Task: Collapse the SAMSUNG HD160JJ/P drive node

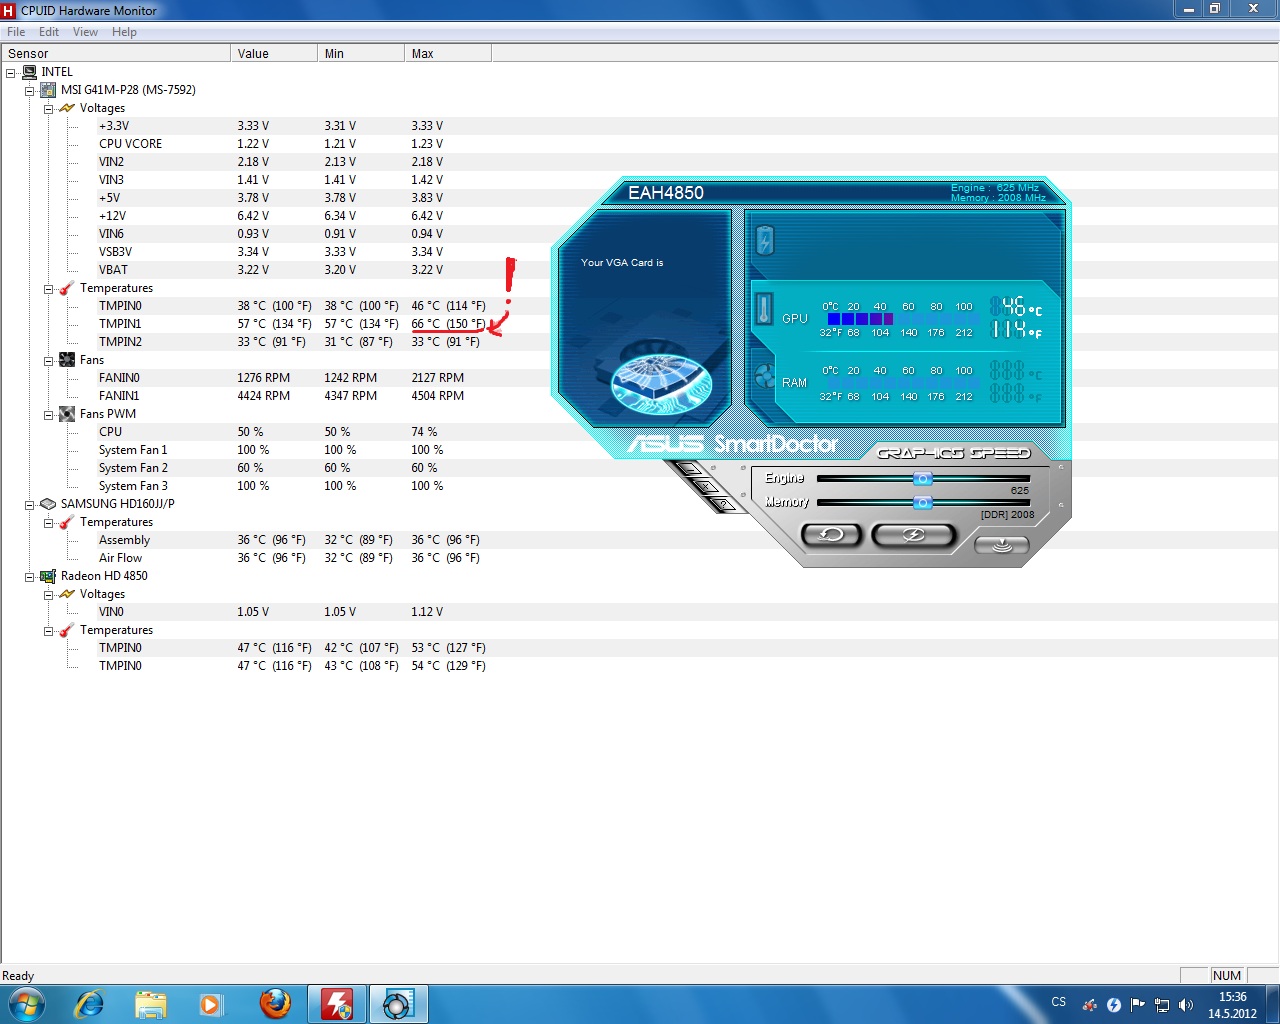Action: click(x=30, y=505)
